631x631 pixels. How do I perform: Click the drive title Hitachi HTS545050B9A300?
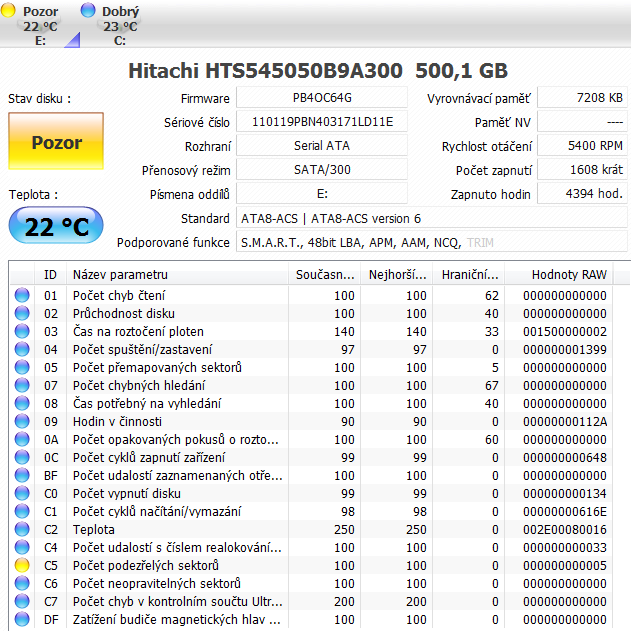click(265, 71)
